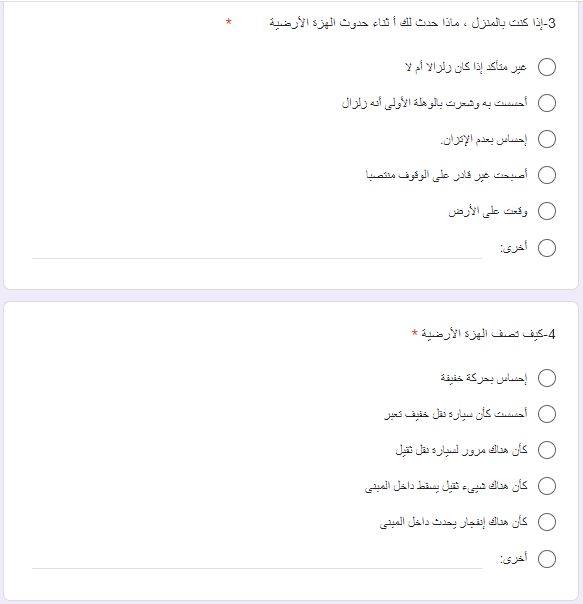Select radio button 'وقعت على الأرض'
Screen dimensions: 583x604
click(547, 211)
